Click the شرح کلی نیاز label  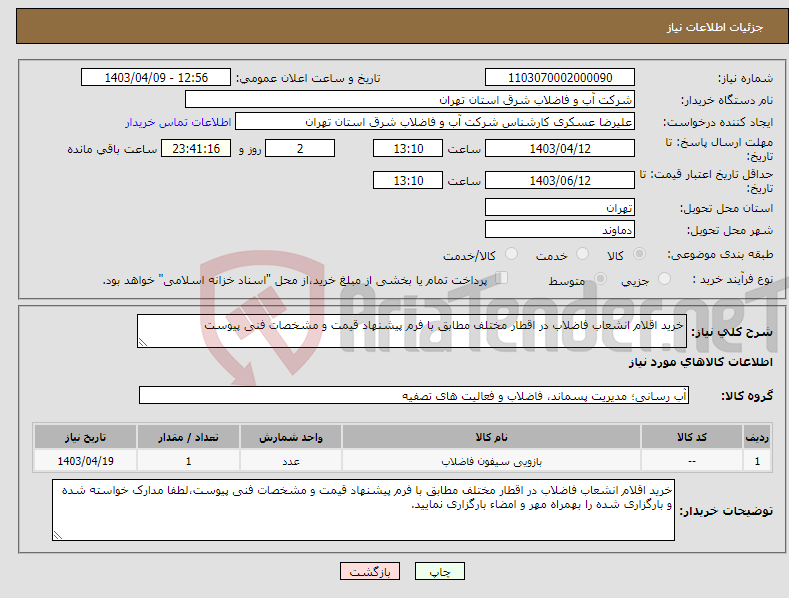pyautogui.click(x=732, y=332)
